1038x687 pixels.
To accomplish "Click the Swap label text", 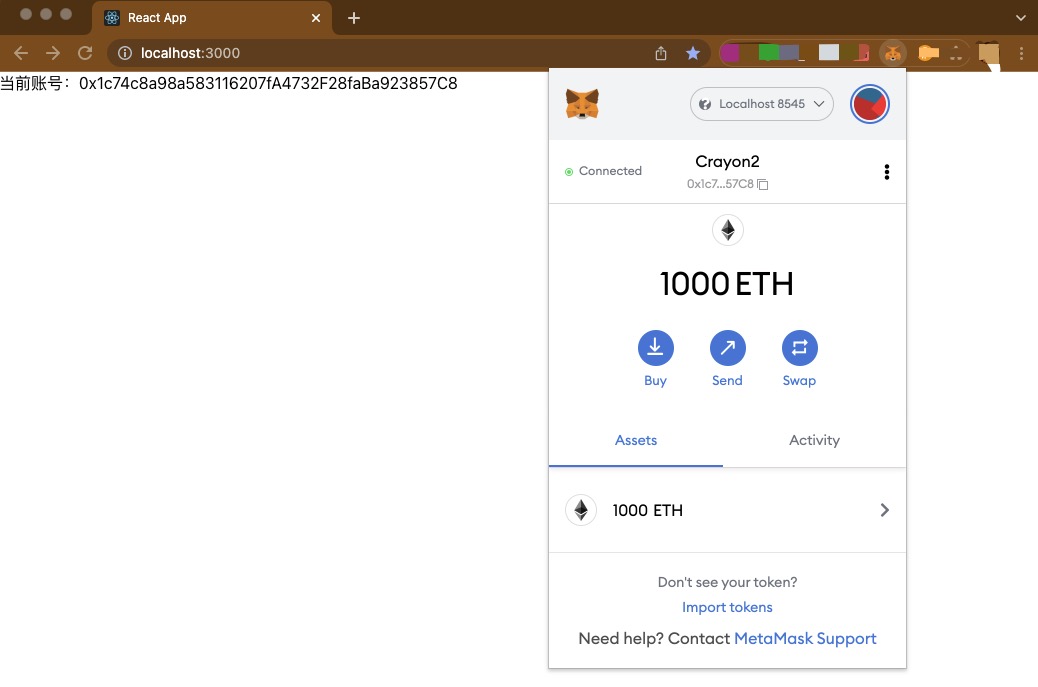I will (799, 381).
